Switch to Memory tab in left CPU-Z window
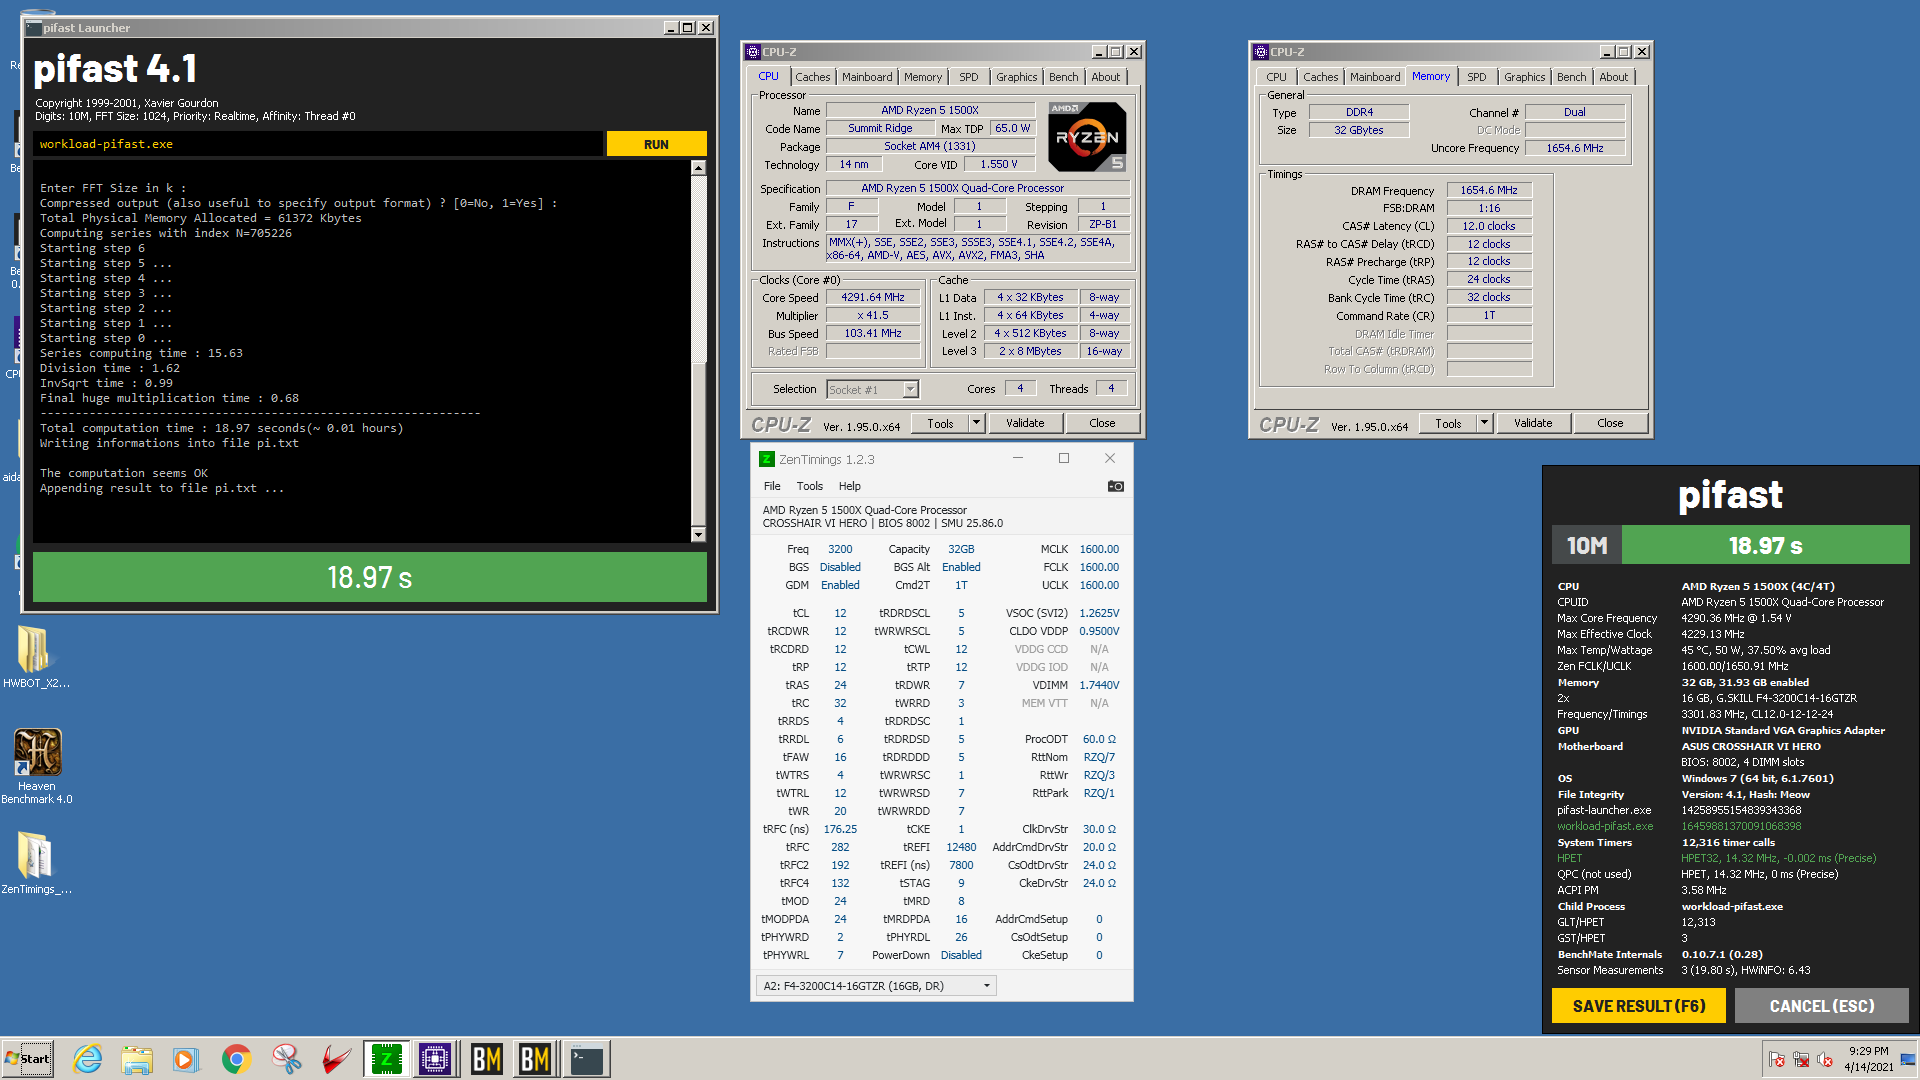Viewport: 1920px width, 1080px height. [x=922, y=77]
